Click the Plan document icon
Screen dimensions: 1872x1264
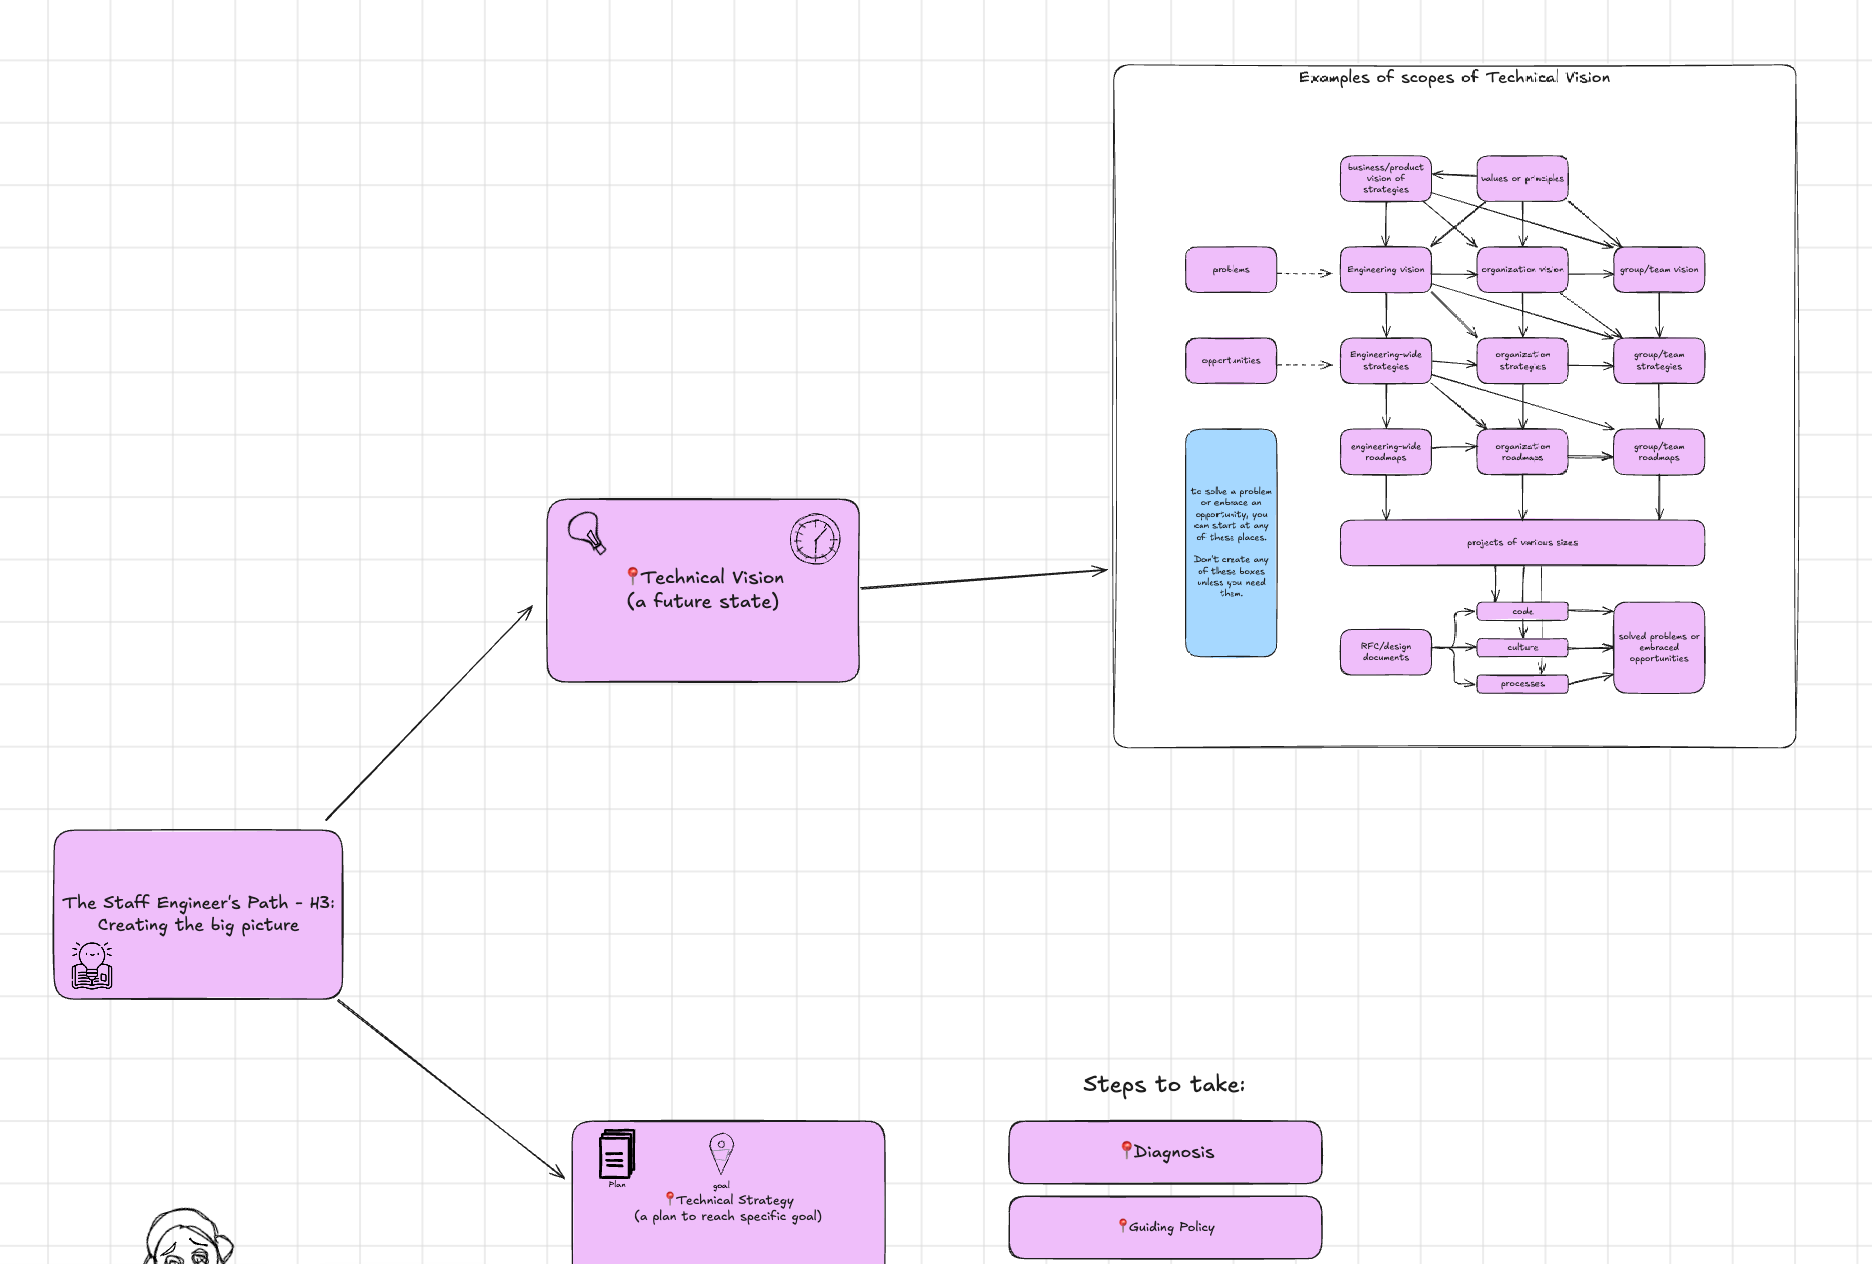click(x=616, y=1155)
